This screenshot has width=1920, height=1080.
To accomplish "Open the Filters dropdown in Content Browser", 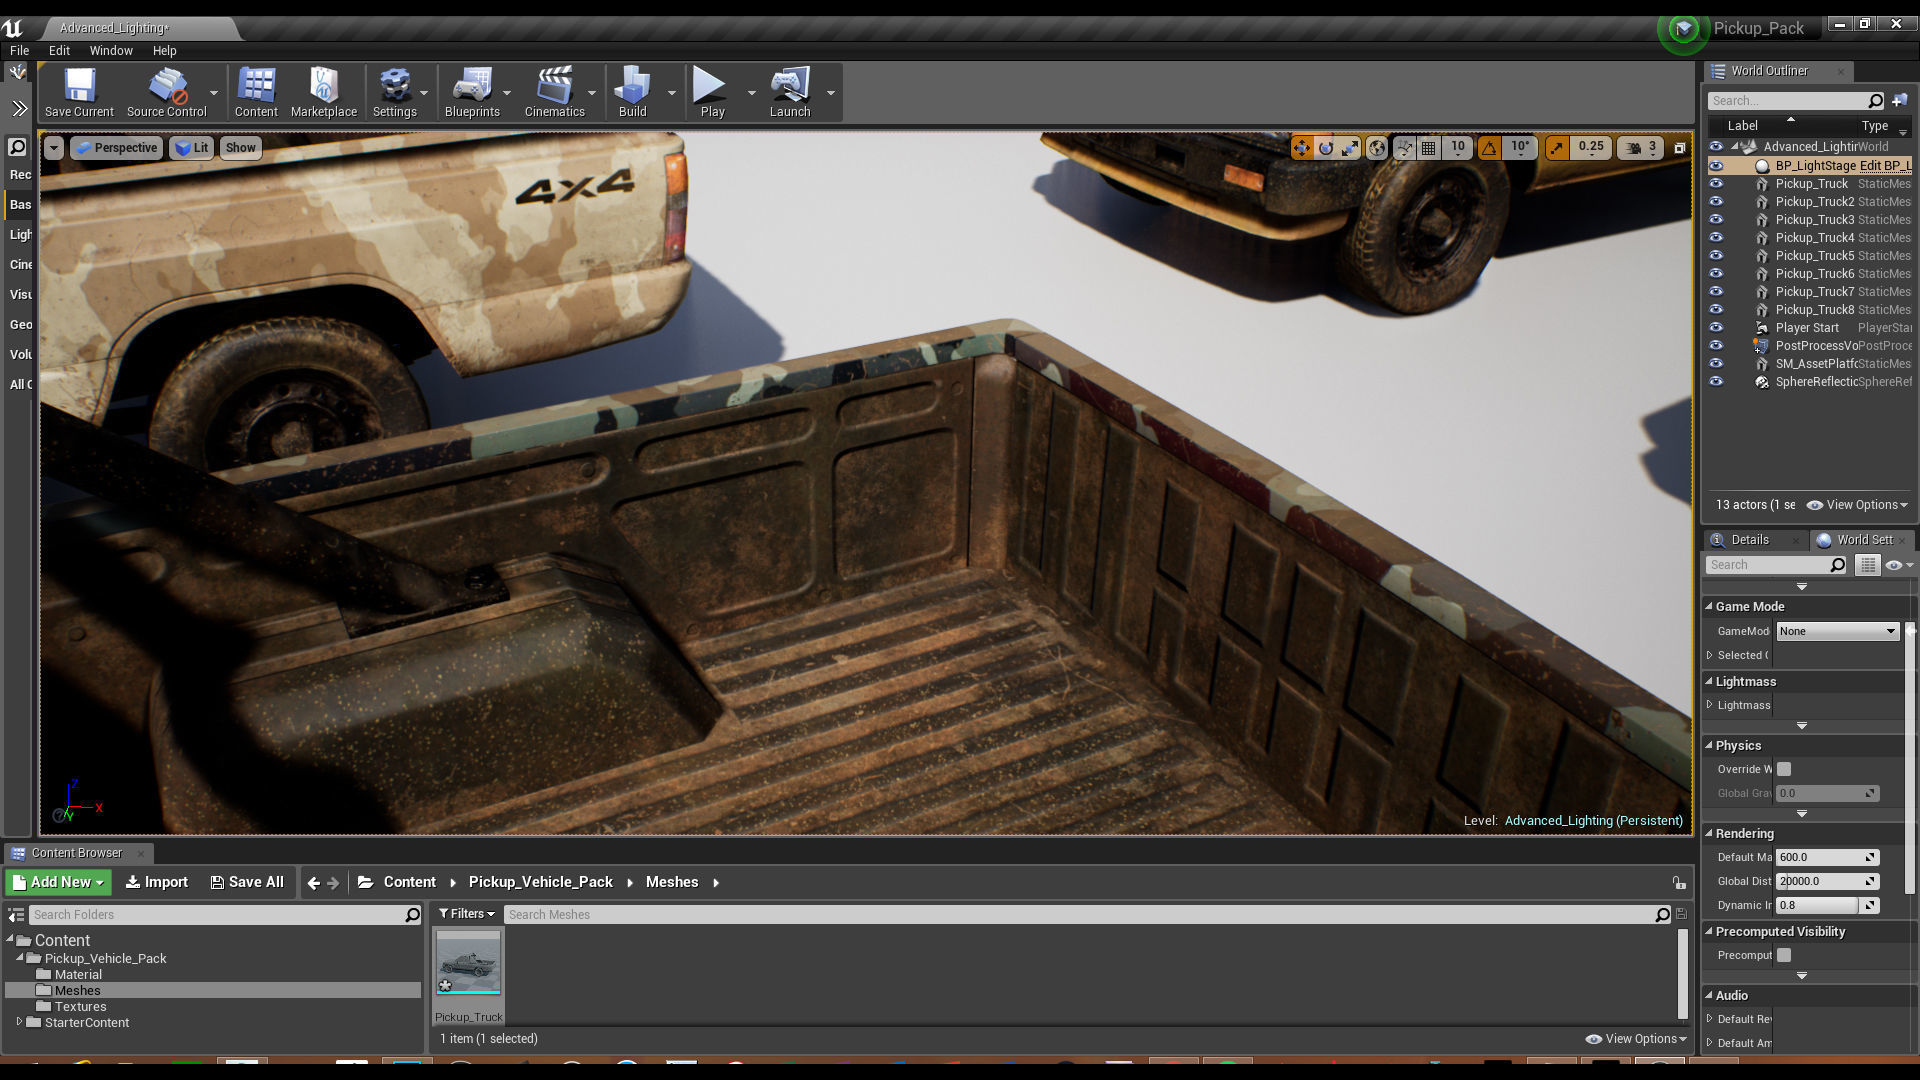I will (467, 914).
